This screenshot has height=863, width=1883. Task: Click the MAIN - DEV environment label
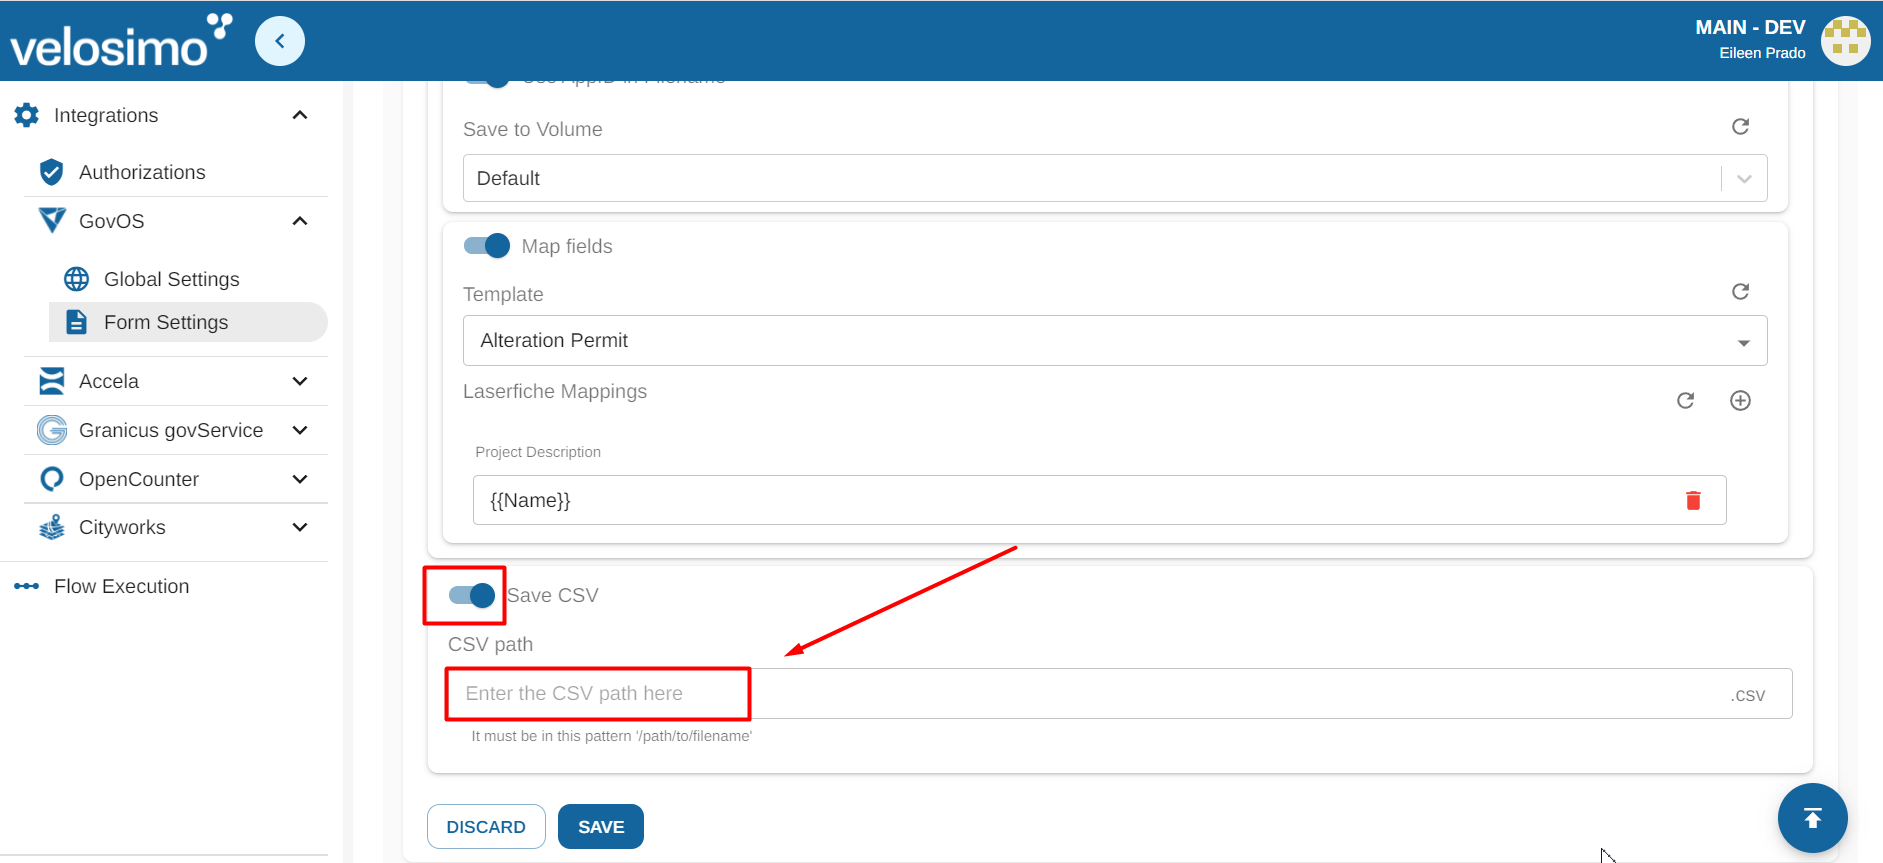(x=1750, y=27)
